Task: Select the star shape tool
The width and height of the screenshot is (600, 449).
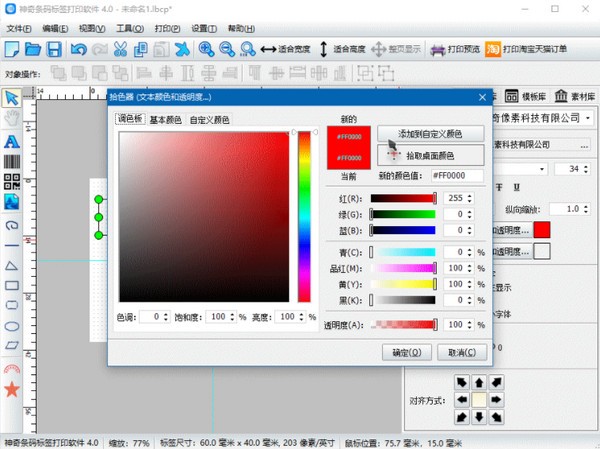Action: tap(12, 388)
